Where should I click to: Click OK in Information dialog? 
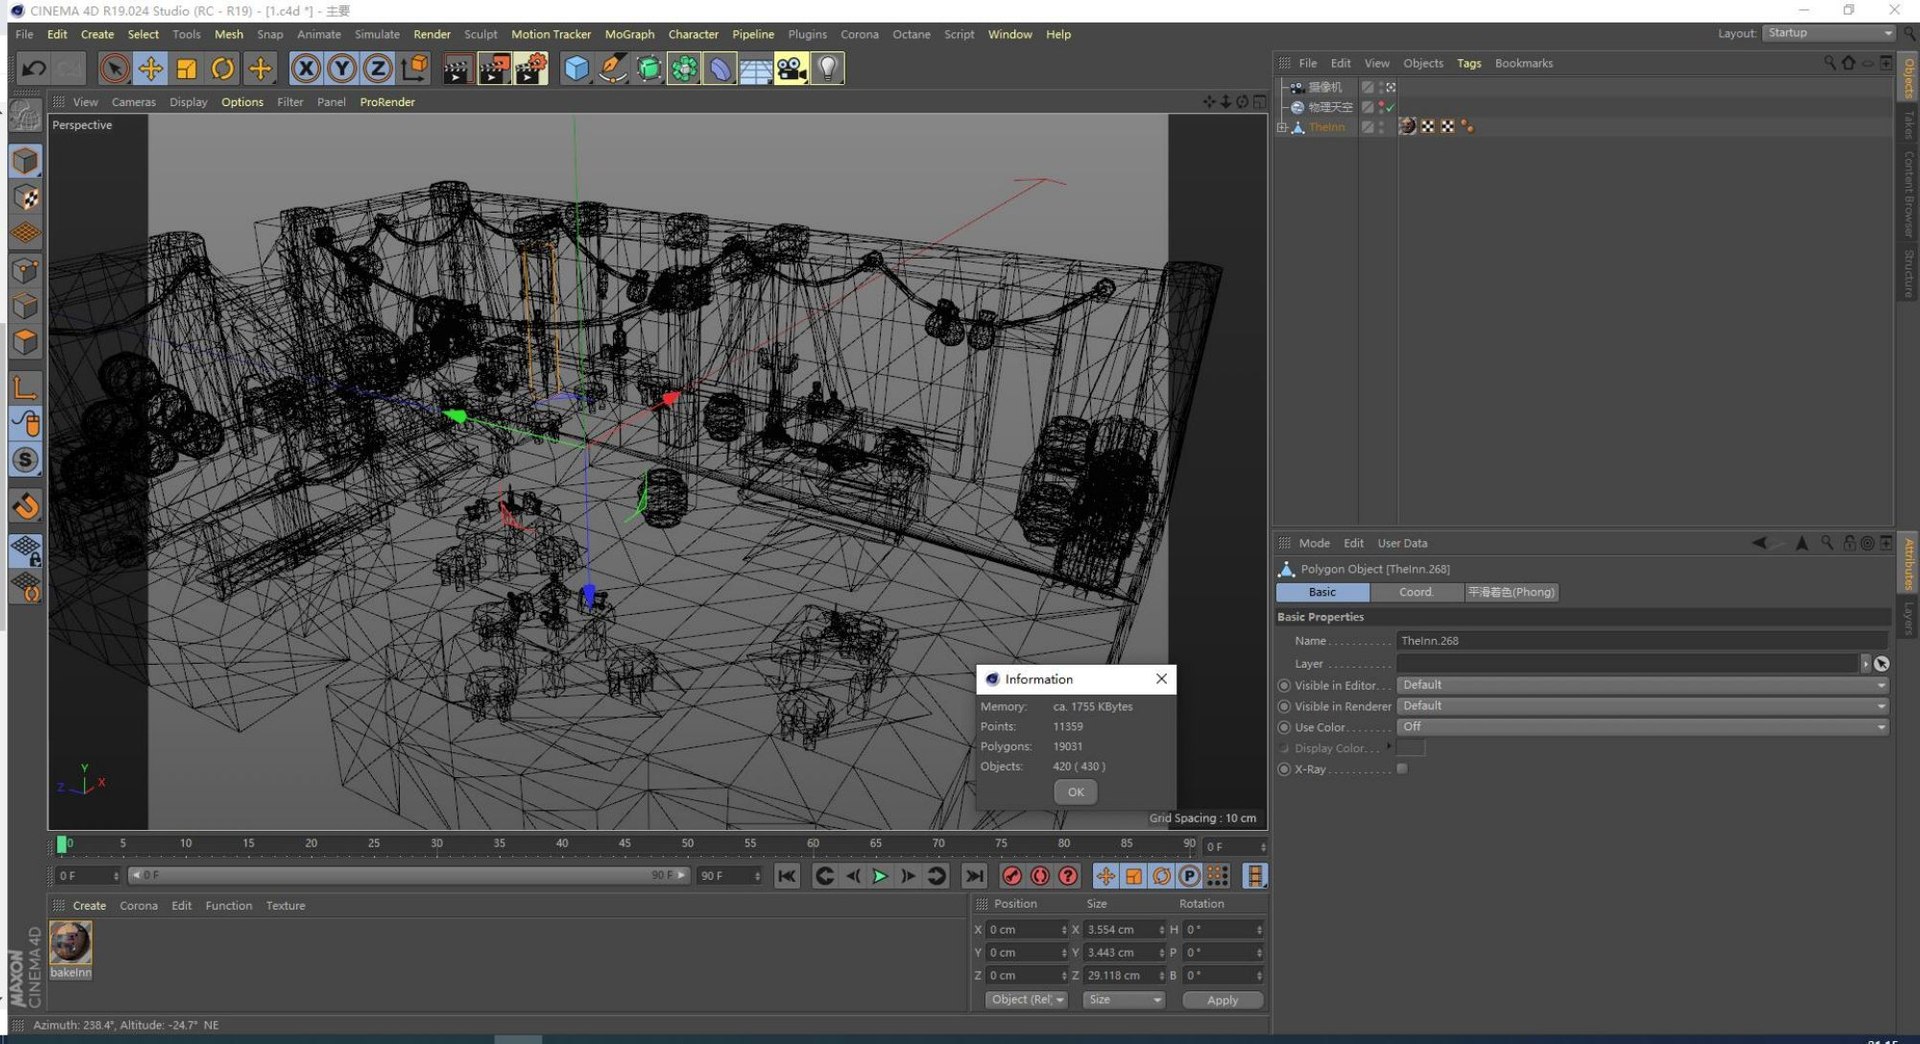pos(1075,792)
